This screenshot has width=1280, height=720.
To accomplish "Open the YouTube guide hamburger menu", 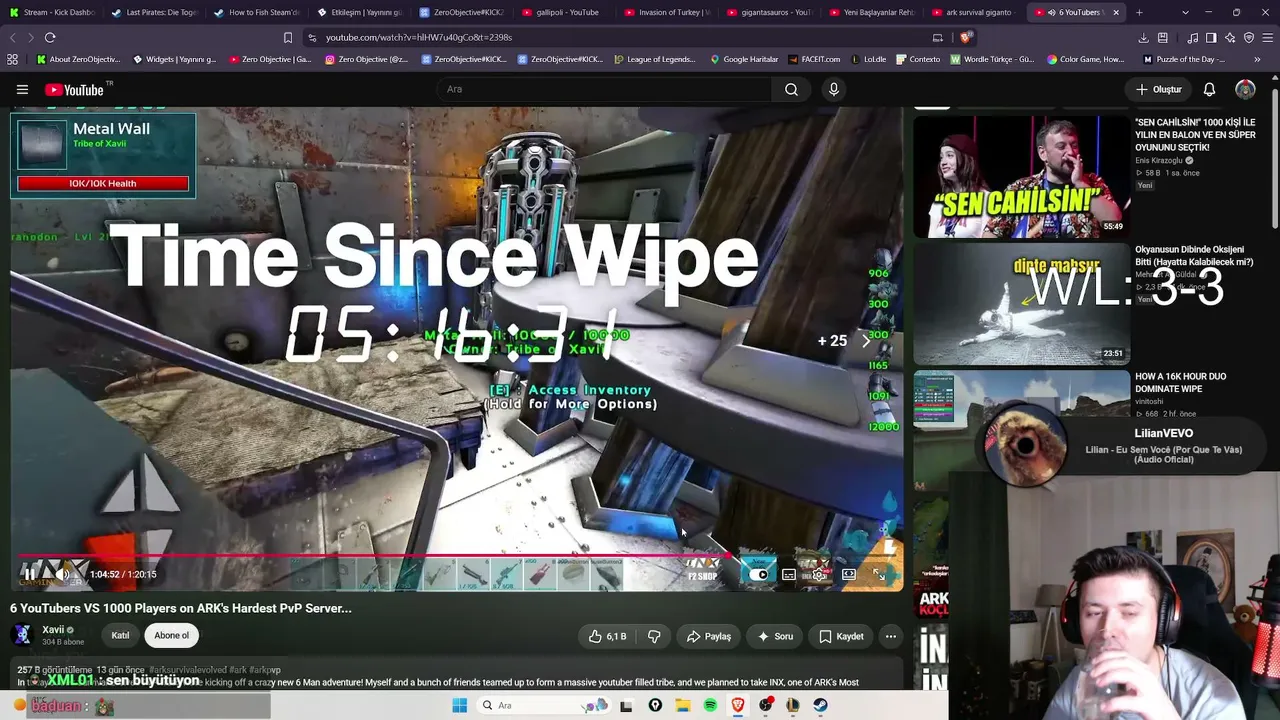I will (x=22, y=89).
